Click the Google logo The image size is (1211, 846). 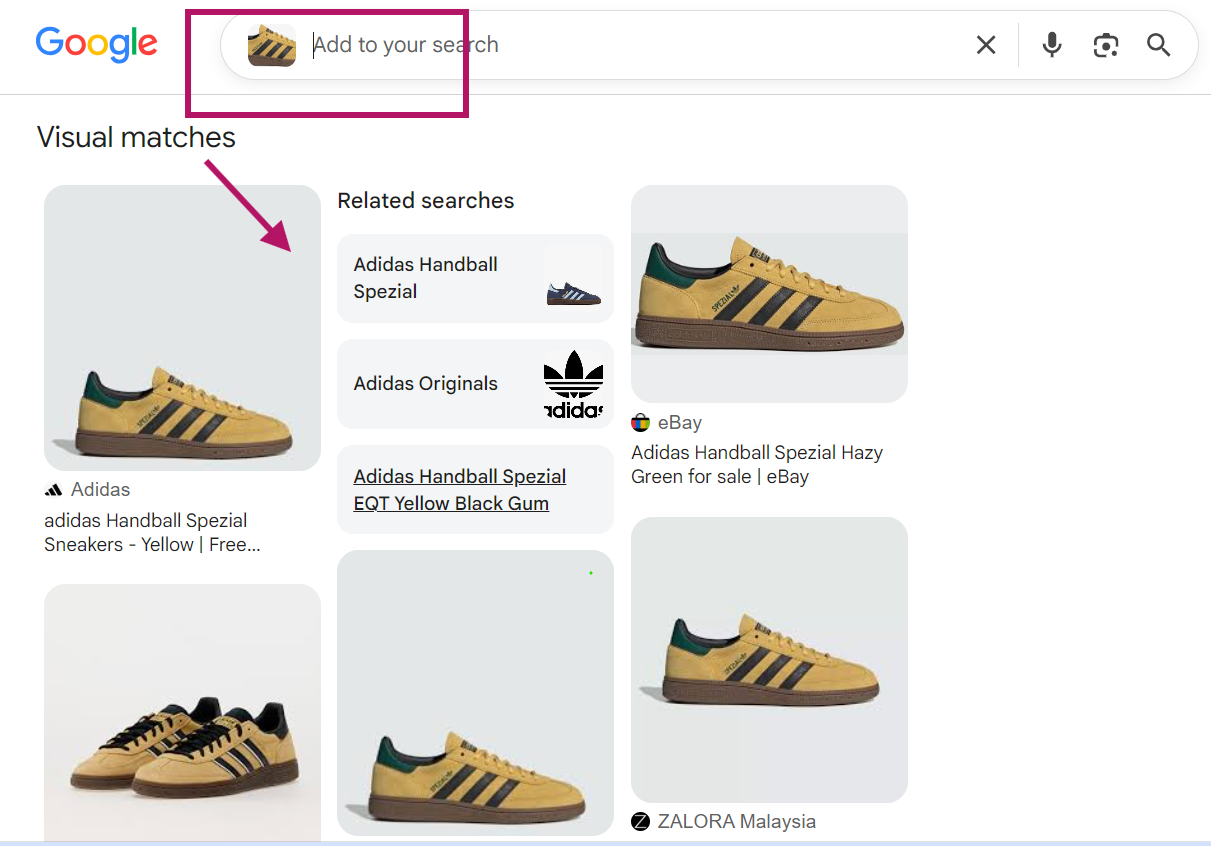coord(97,44)
